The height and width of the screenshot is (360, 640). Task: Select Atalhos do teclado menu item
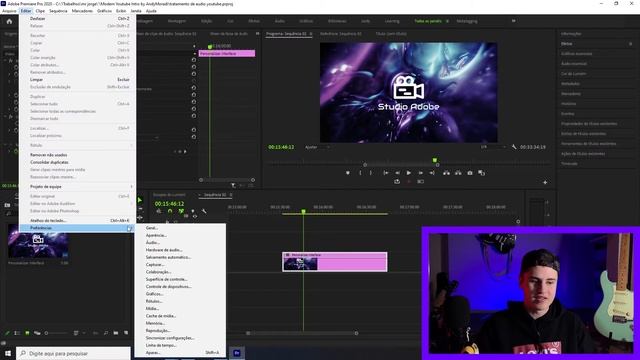(78, 220)
